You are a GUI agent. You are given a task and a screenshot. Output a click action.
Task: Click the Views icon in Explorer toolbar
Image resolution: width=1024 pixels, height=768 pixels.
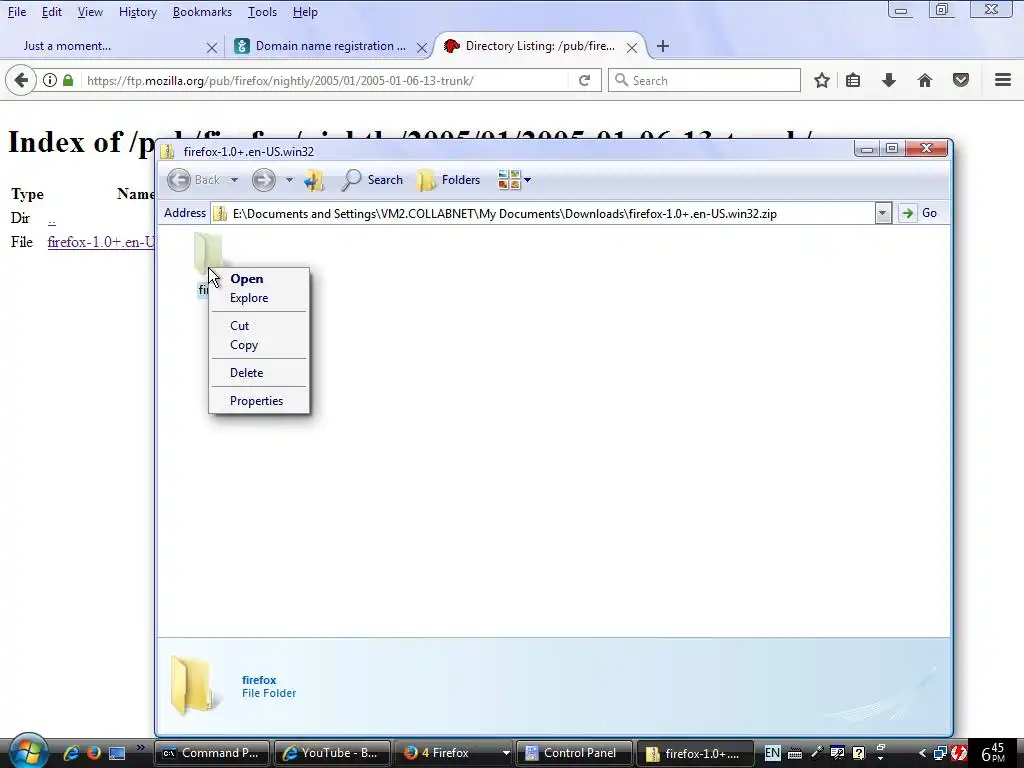click(509, 180)
